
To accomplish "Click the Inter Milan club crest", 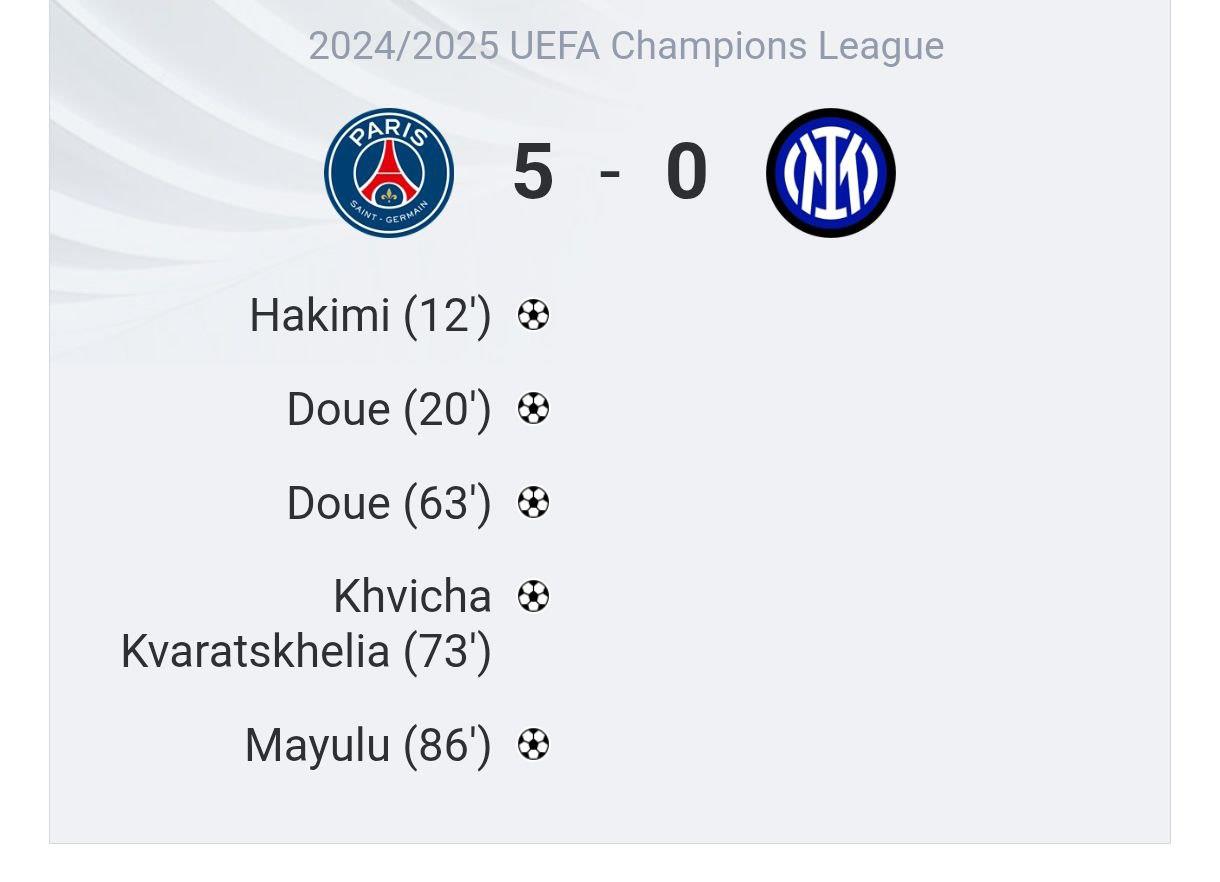I will [x=831, y=173].
